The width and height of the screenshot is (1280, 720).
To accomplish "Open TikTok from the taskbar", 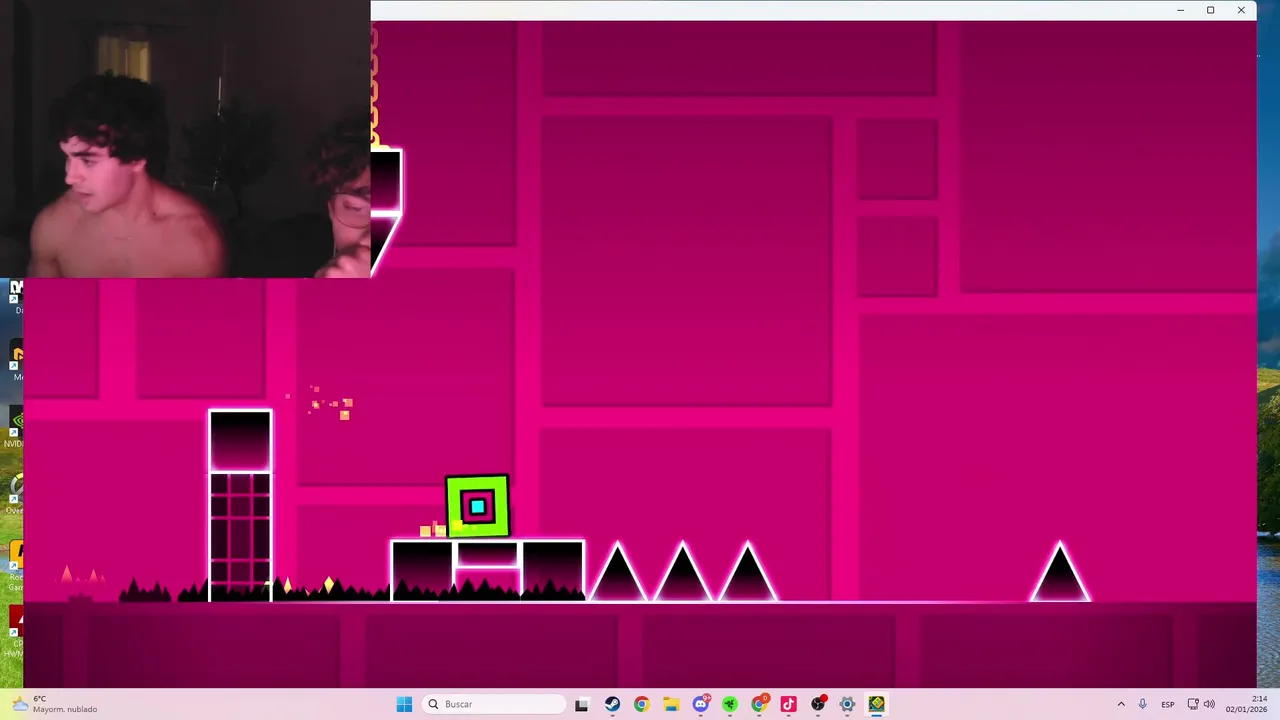I will 788,704.
